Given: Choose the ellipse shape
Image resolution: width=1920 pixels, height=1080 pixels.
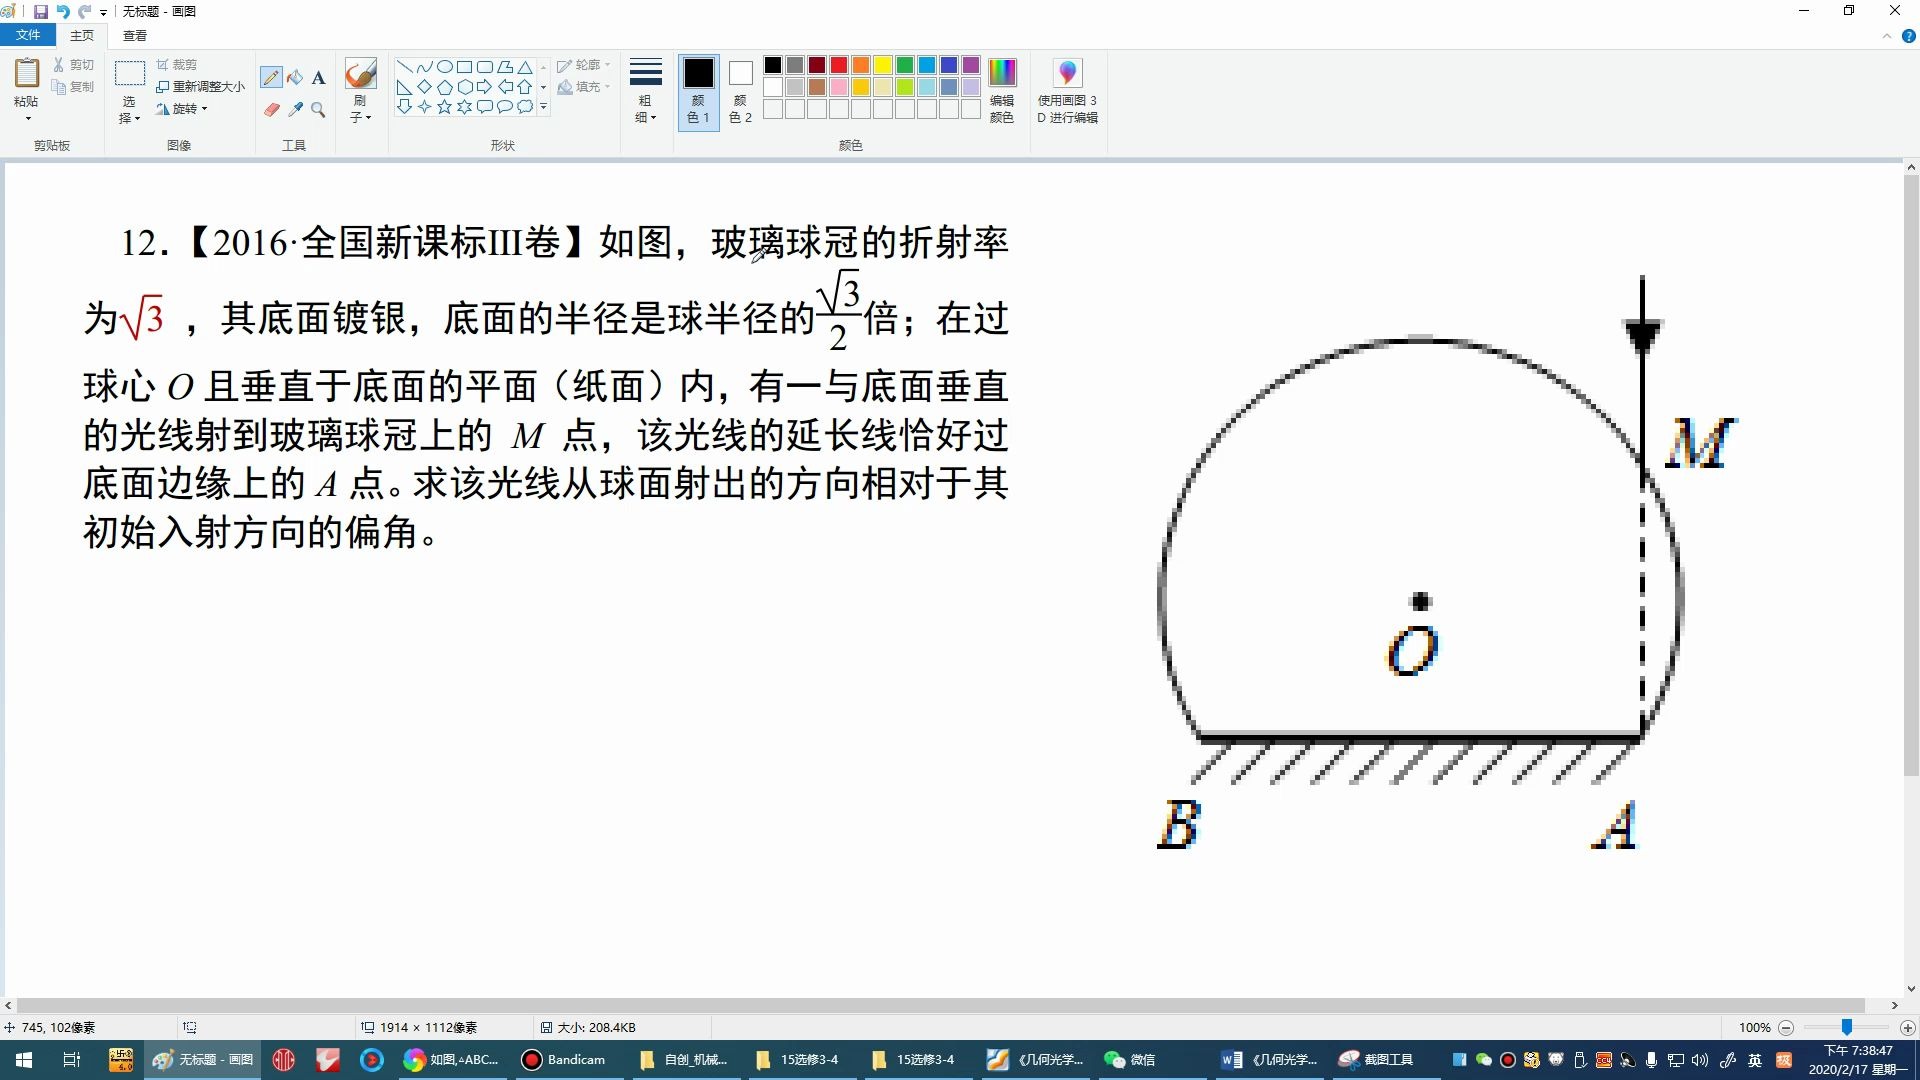Looking at the screenshot, I should point(444,67).
